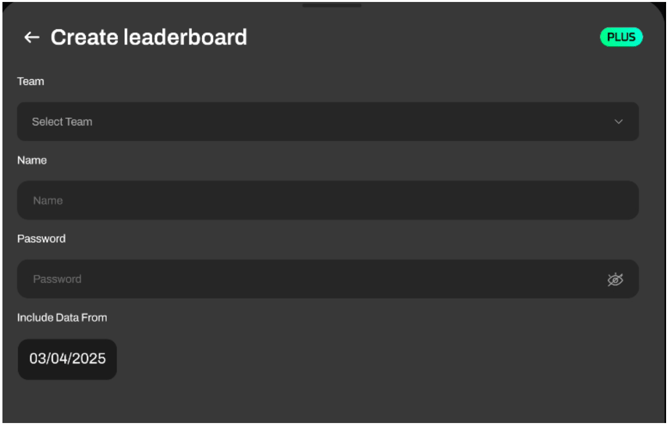
Task: Click the Include Data From label
Action: click(62, 318)
